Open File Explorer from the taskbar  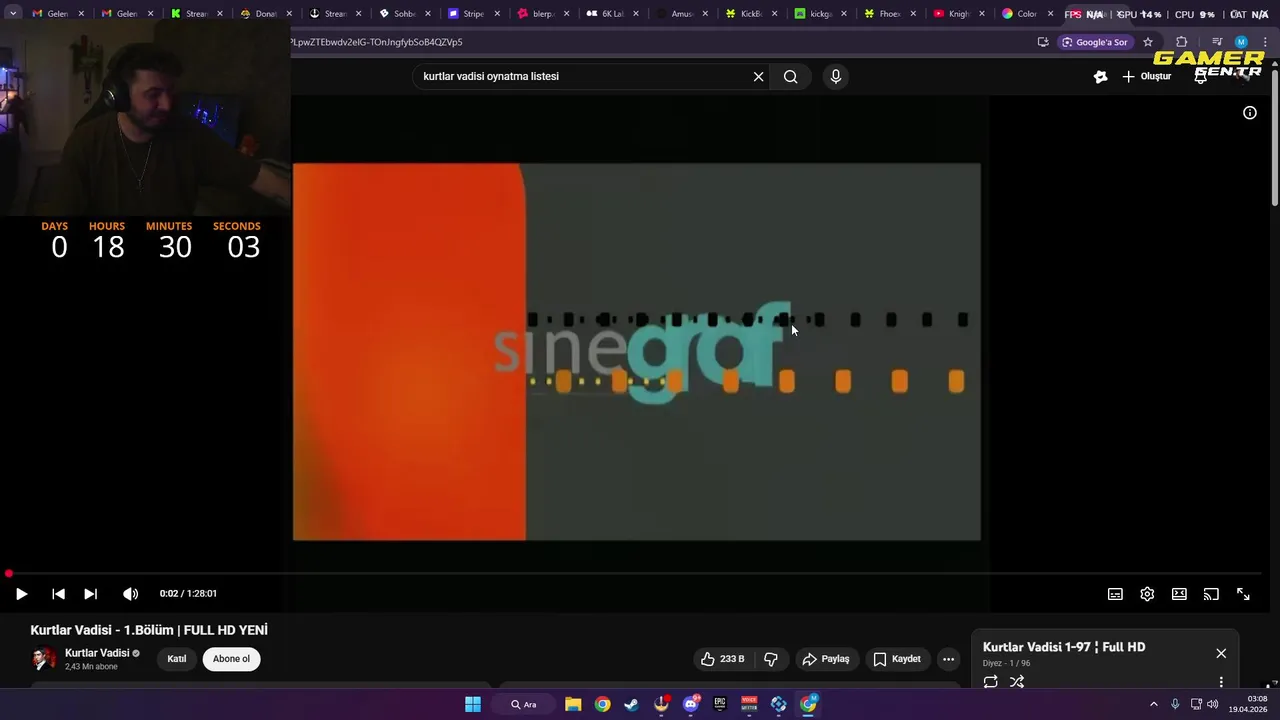(x=573, y=704)
